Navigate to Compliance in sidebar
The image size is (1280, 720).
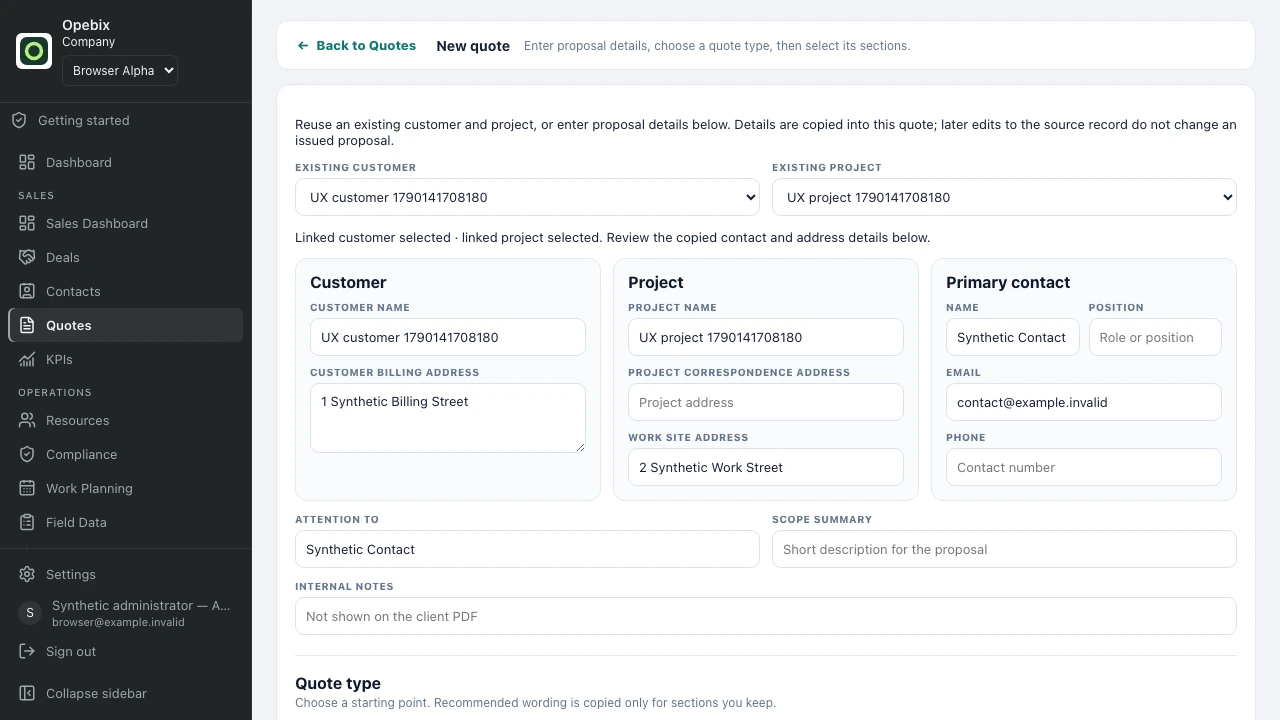tap(126, 454)
